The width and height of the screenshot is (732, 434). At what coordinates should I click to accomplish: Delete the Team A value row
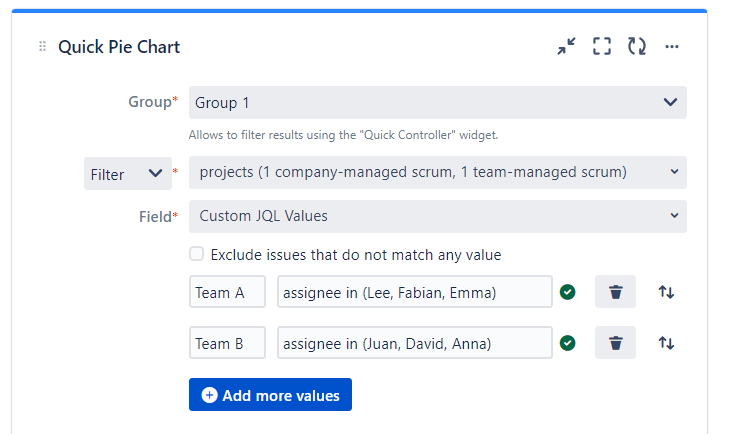[x=616, y=292]
